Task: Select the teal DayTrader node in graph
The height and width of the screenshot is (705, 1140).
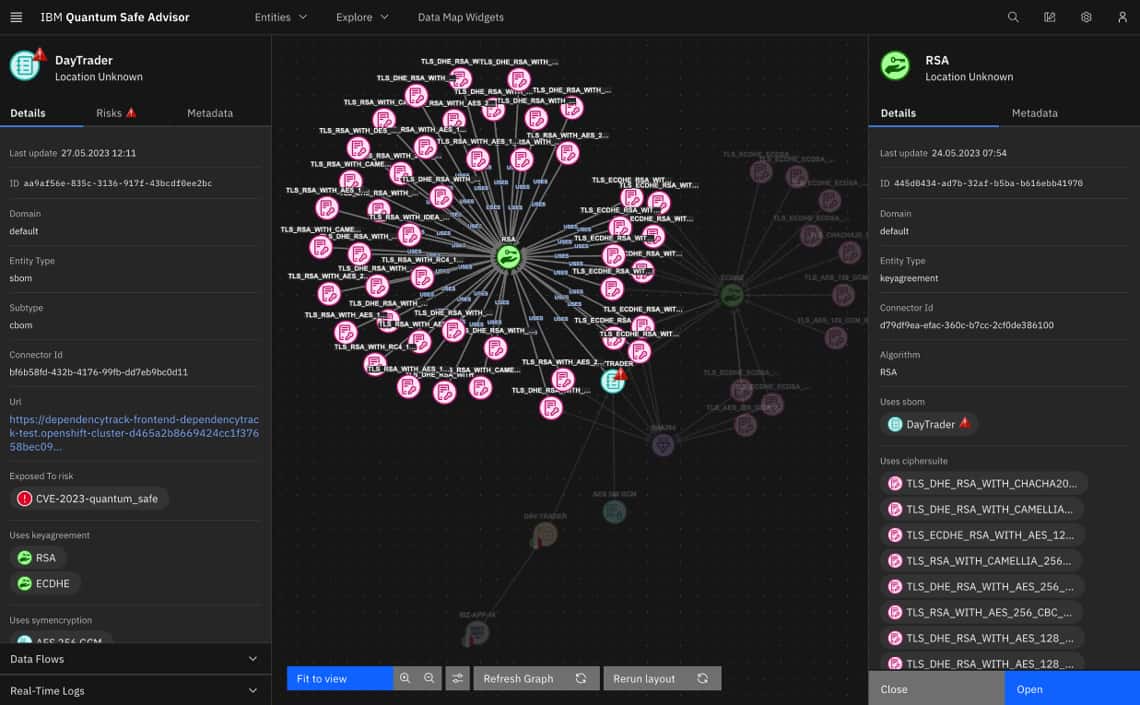Action: point(613,381)
